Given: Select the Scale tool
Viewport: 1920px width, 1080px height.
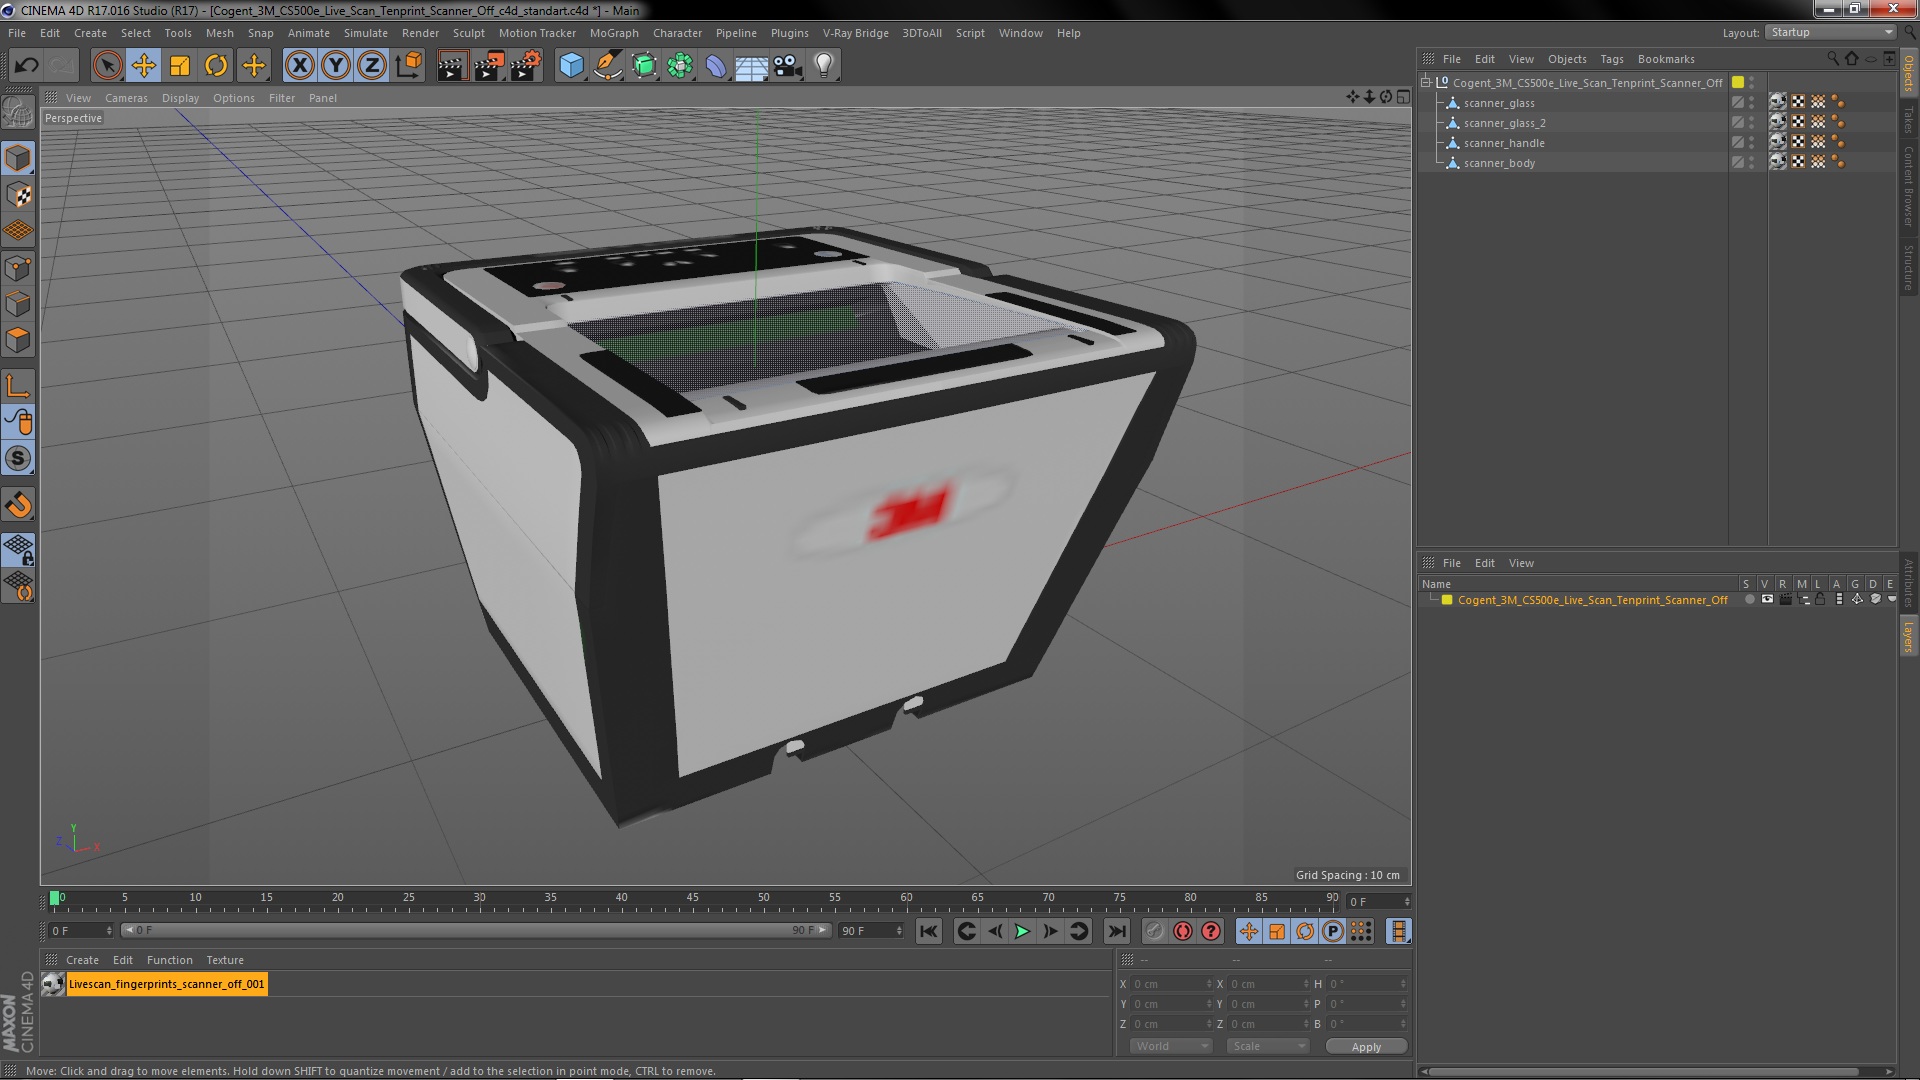Looking at the screenshot, I should click(x=180, y=66).
